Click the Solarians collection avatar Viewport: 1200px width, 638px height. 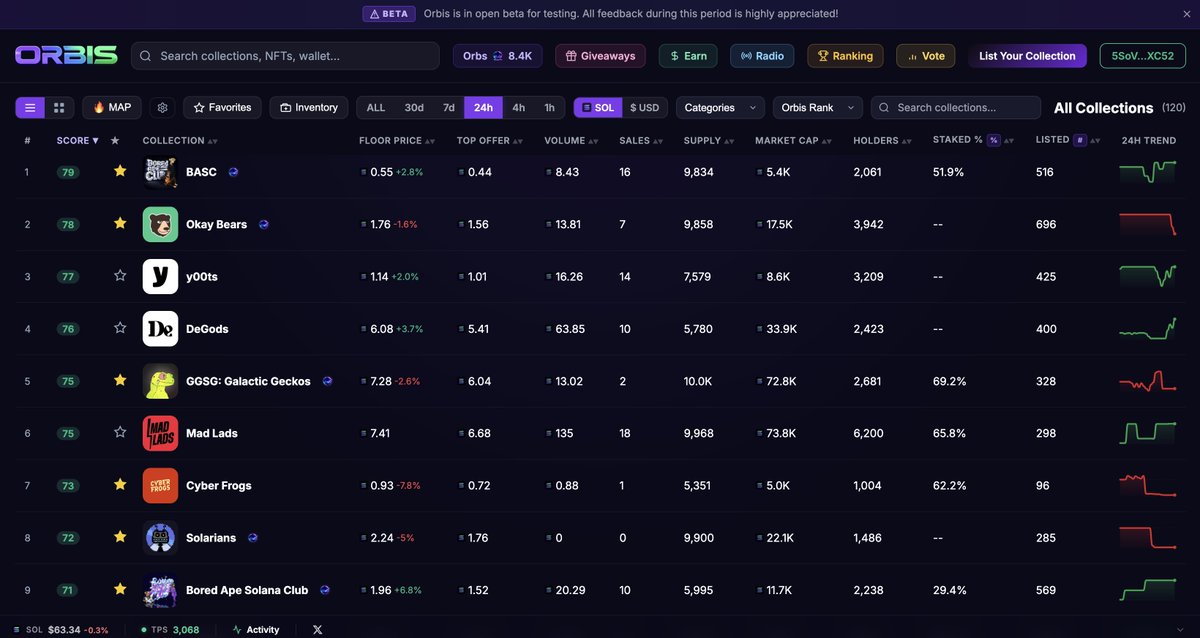point(160,538)
